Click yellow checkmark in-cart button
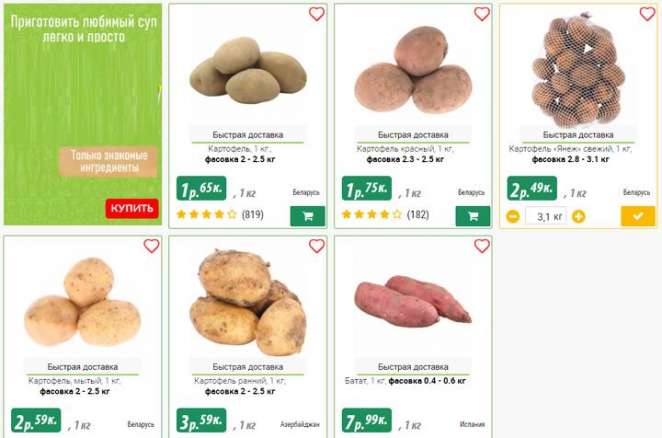This screenshot has height=438, width=662. 638,216
